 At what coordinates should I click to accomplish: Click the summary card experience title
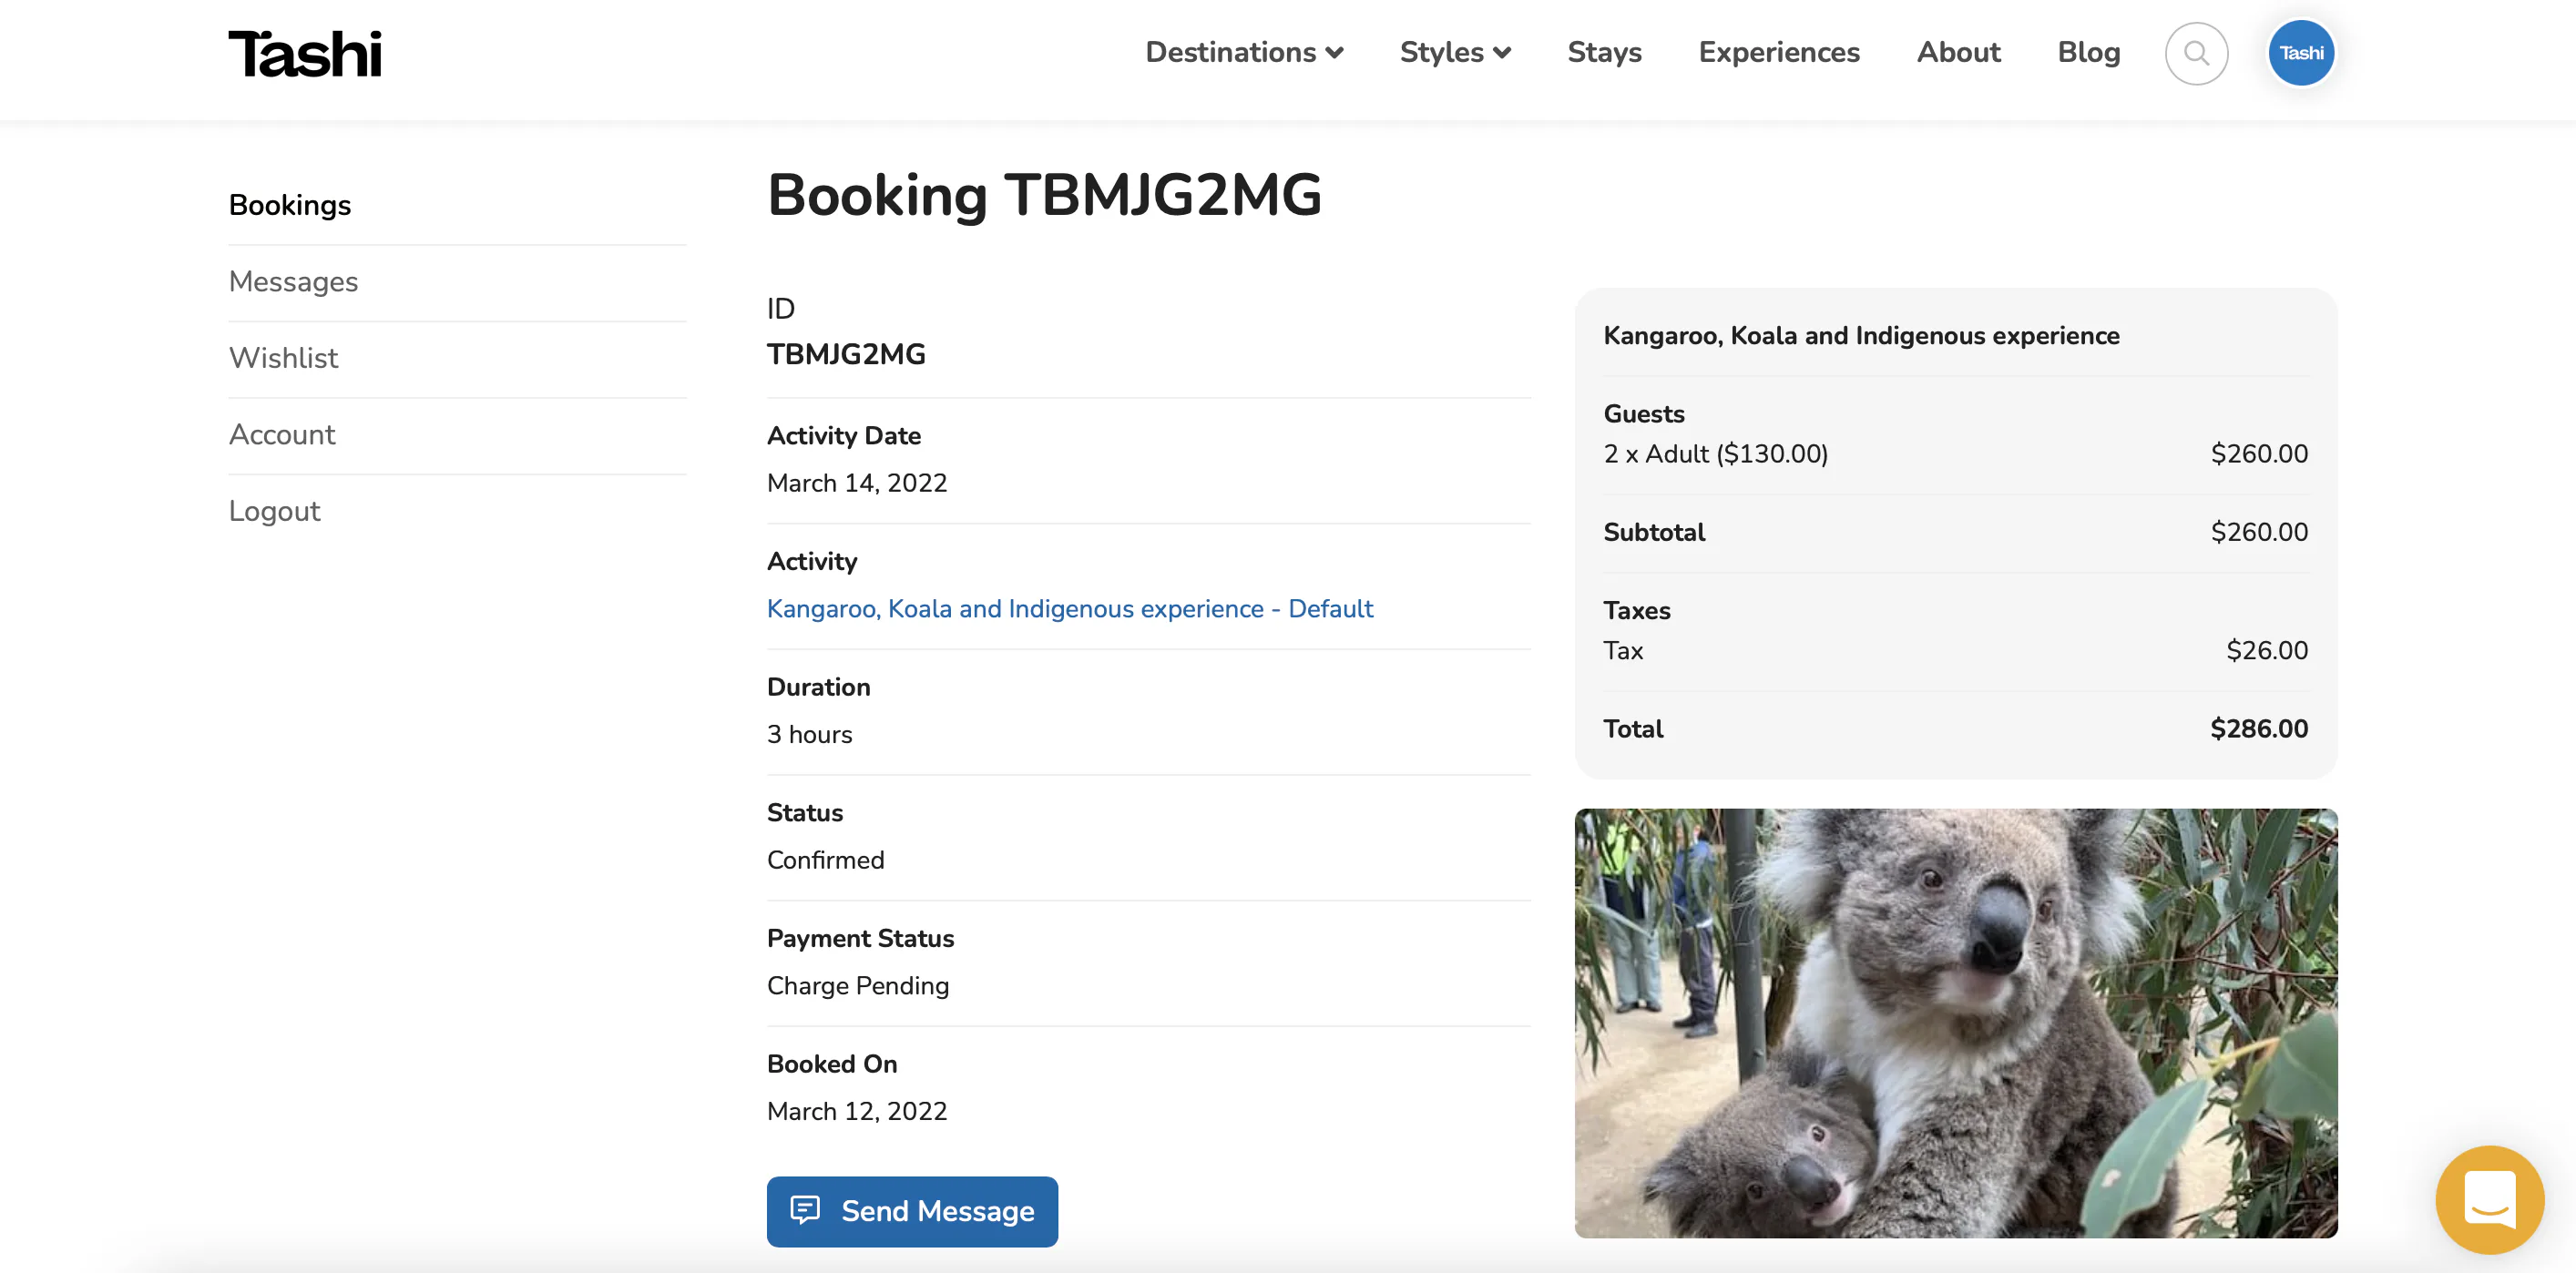(x=1861, y=336)
